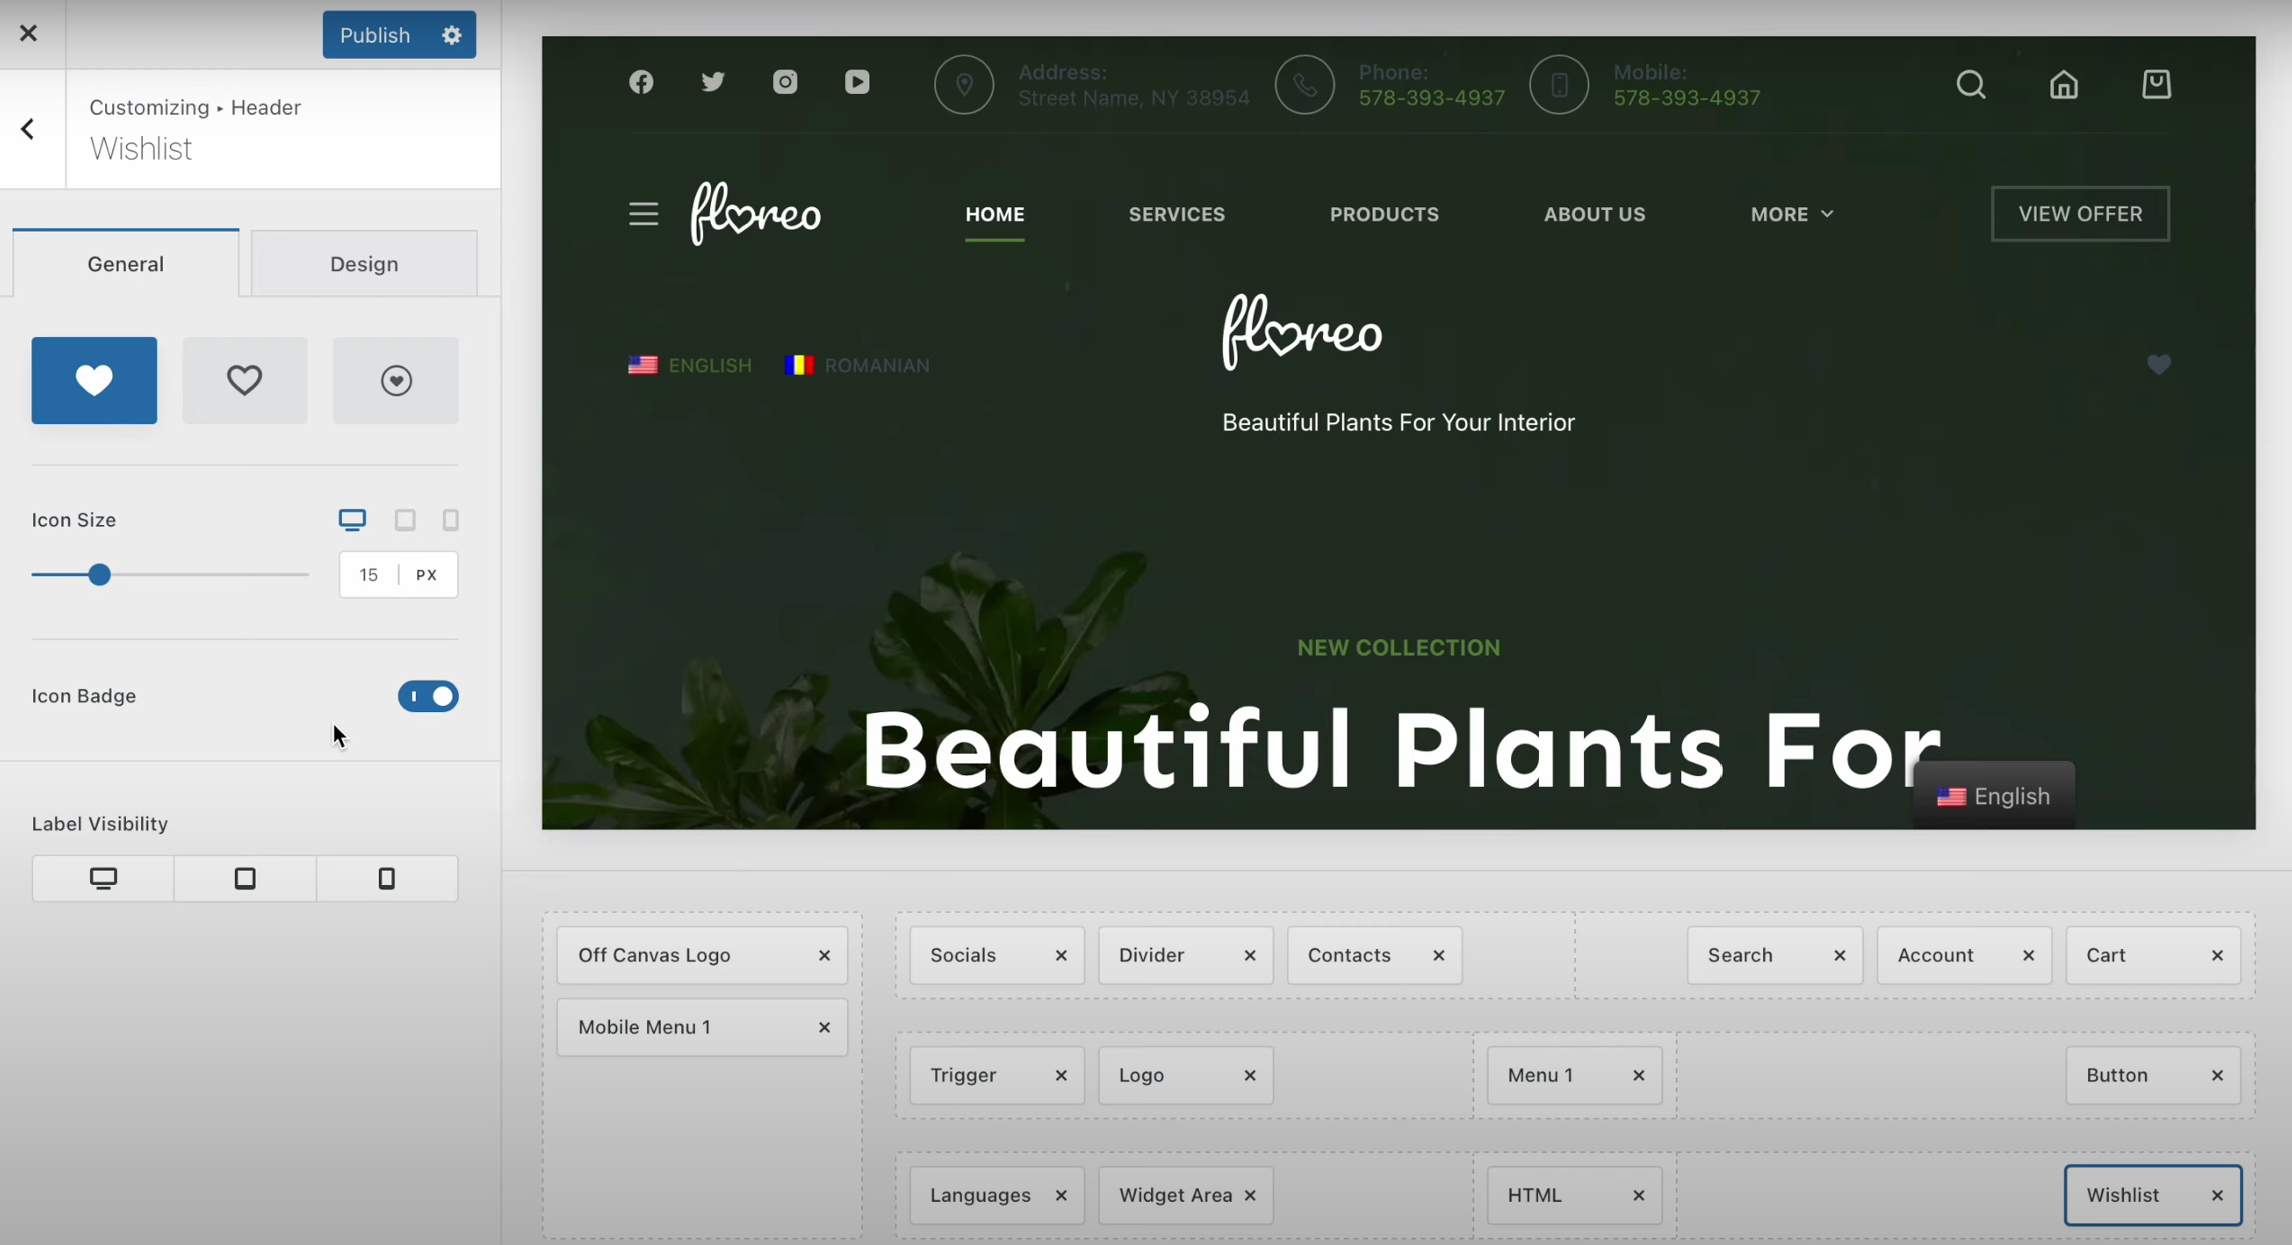2292x1245 pixels.
Task: Click the Facebook social icon in preview
Action: (641, 82)
